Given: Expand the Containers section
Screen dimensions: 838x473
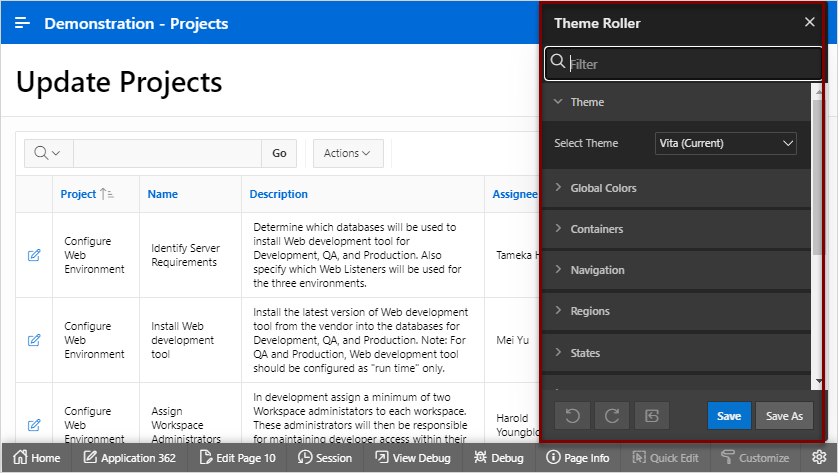Looking at the screenshot, I should (676, 229).
